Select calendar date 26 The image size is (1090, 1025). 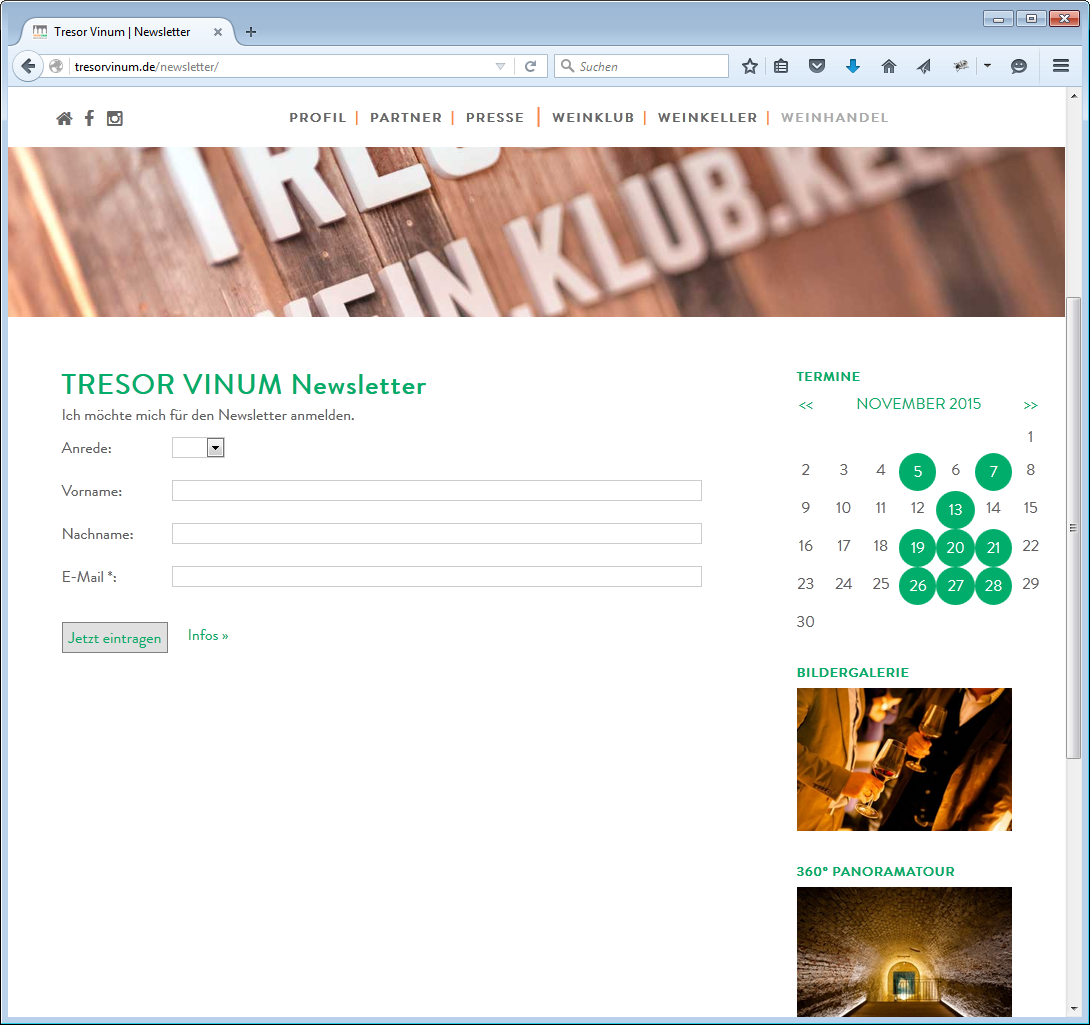click(x=918, y=586)
